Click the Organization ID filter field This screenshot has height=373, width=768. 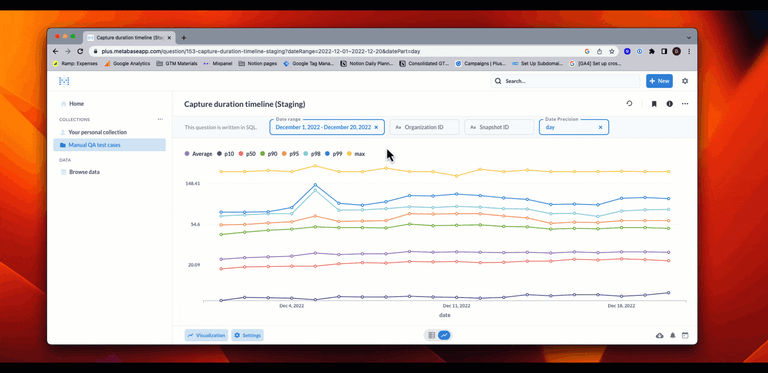click(424, 127)
